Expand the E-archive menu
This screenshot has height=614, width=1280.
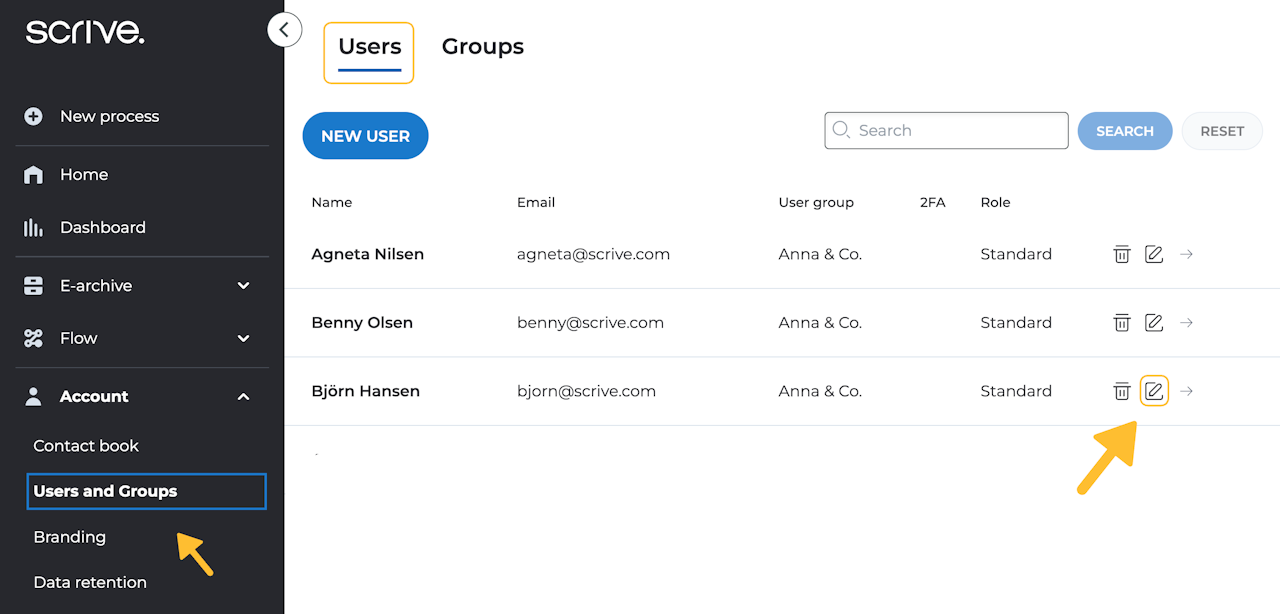pos(243,286)
